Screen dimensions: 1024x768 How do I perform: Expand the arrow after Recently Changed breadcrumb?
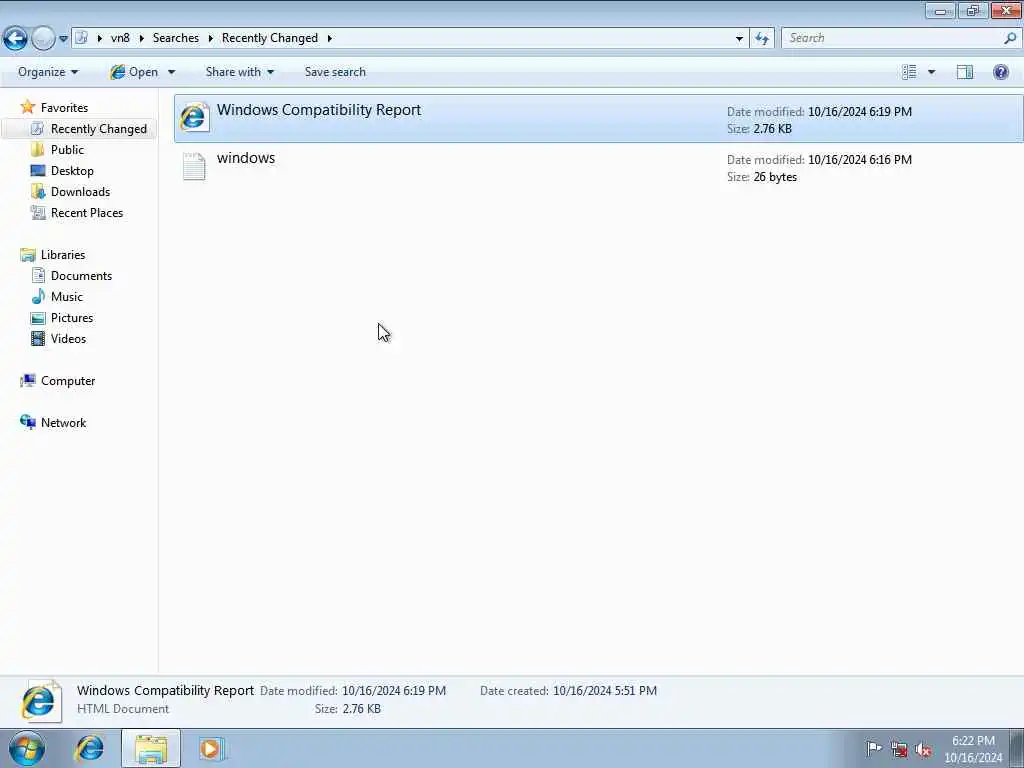point(330,38)
